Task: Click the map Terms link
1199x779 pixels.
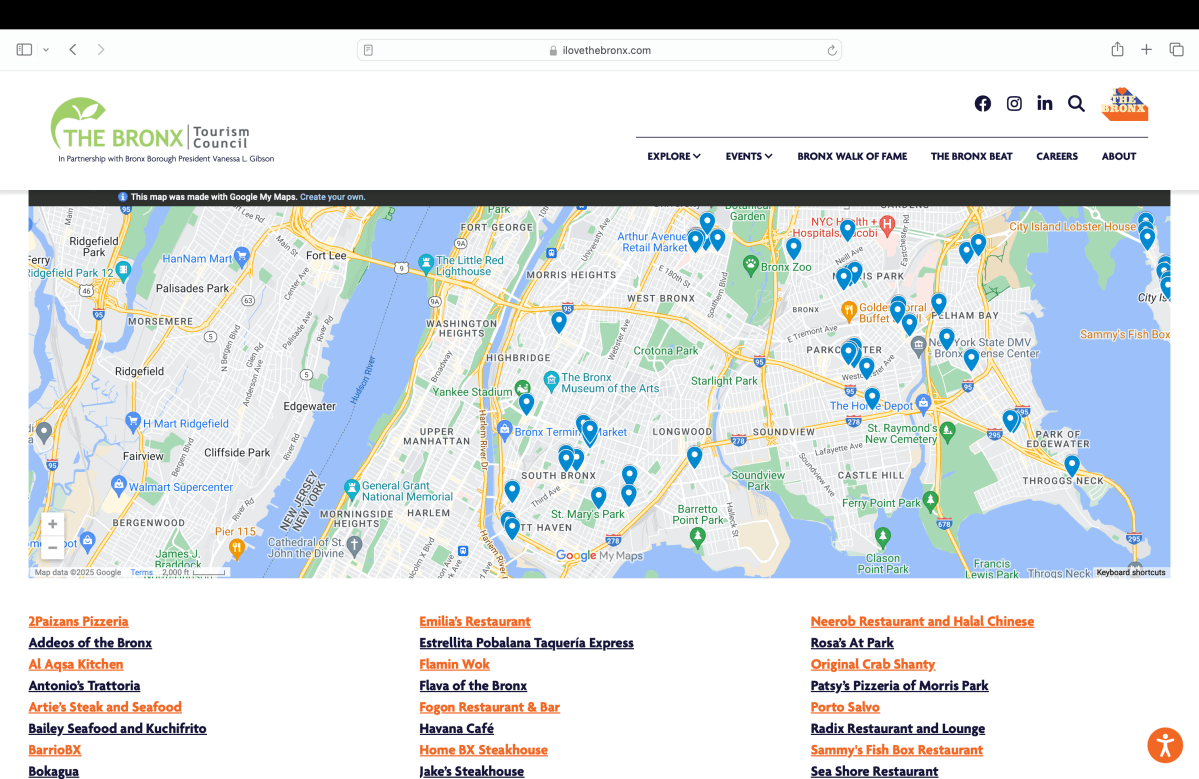Action: click(x=141, y=573)
